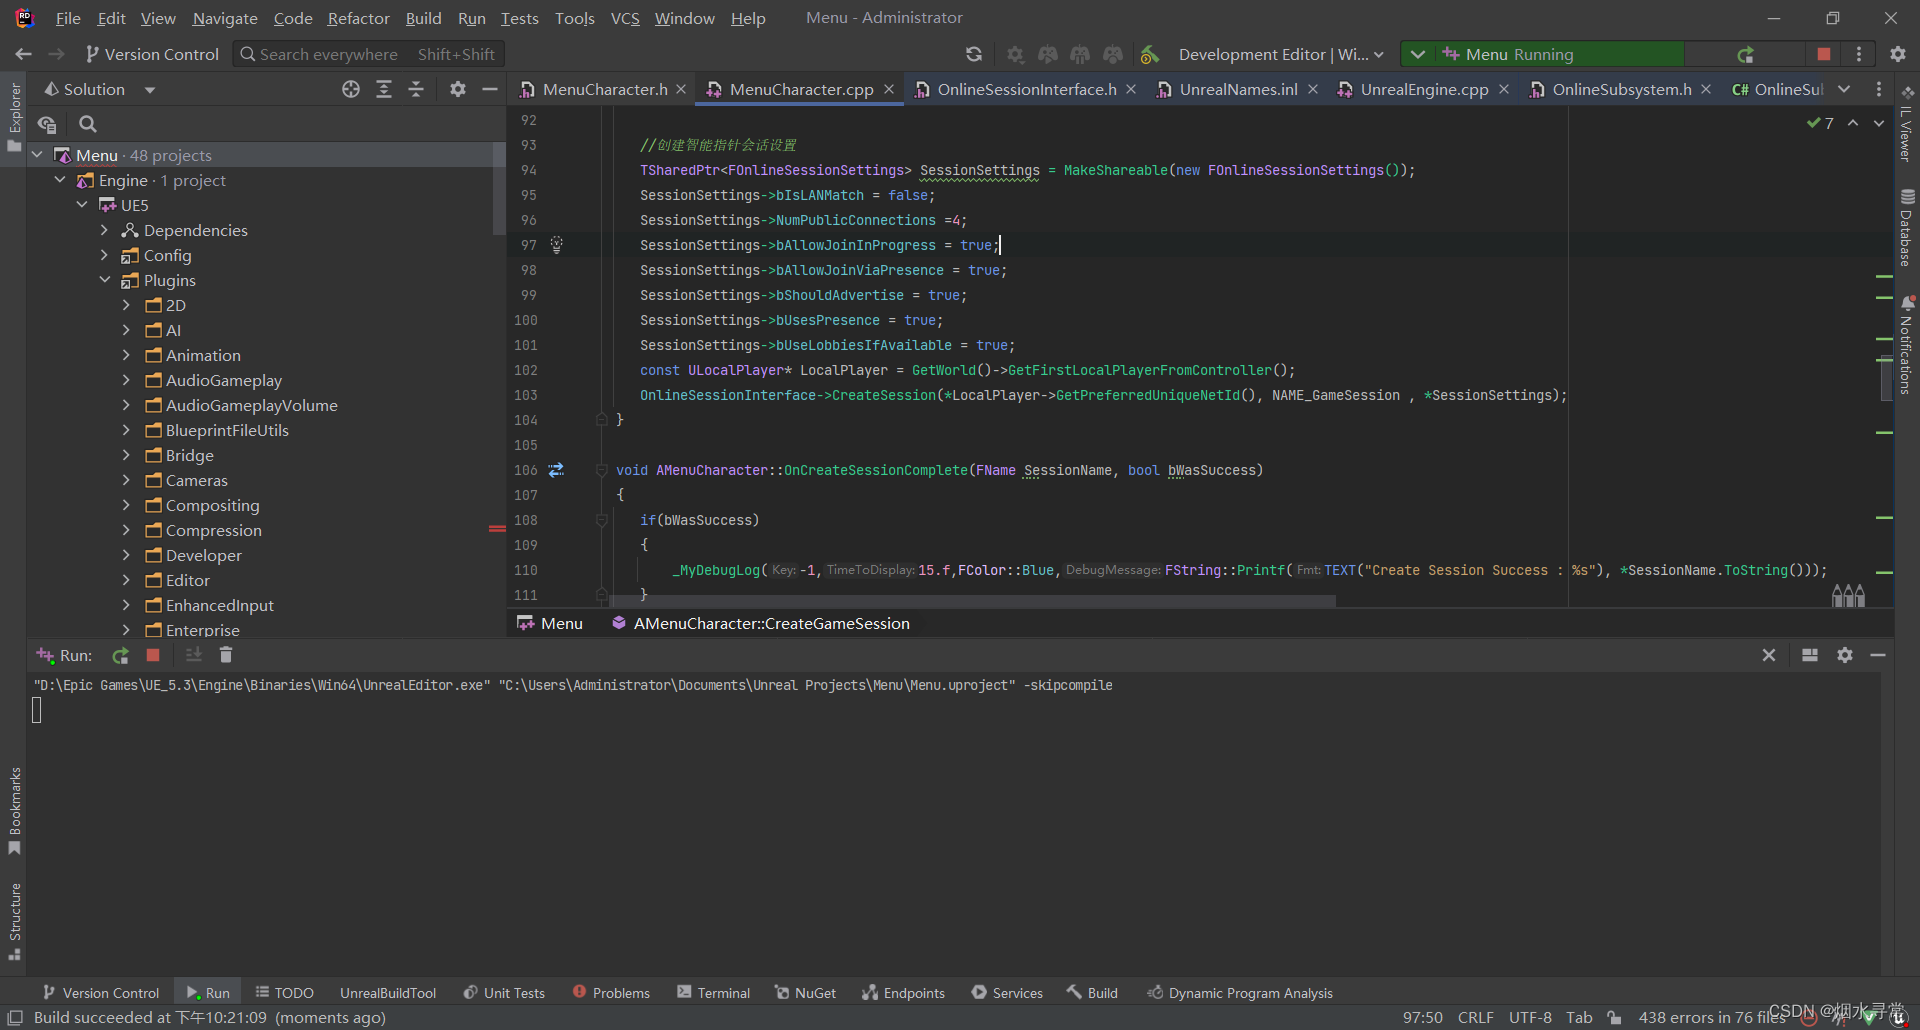The image size is (1920, 1030).
Task: Open the Refactor menu
Action: [358, 18]
